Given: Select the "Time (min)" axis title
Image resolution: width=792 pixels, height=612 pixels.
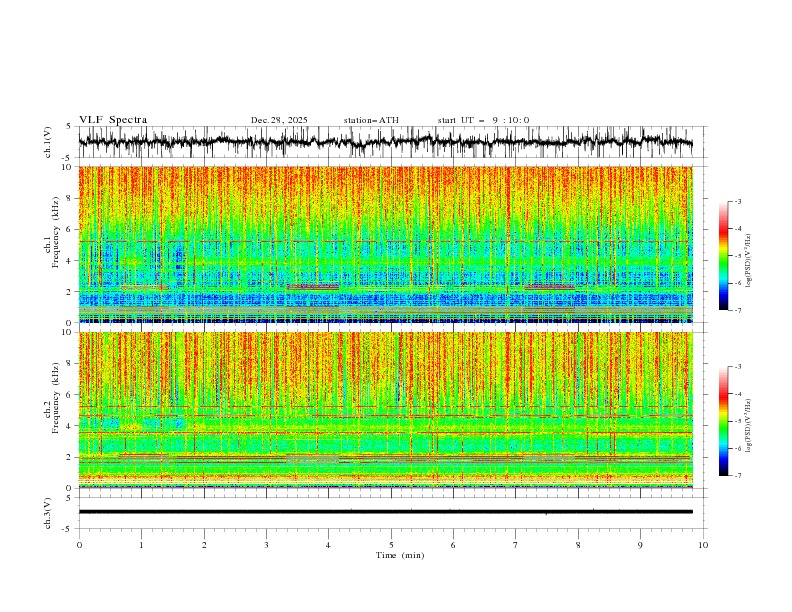Looking at the screenshot, I should [x=400, y=555].
